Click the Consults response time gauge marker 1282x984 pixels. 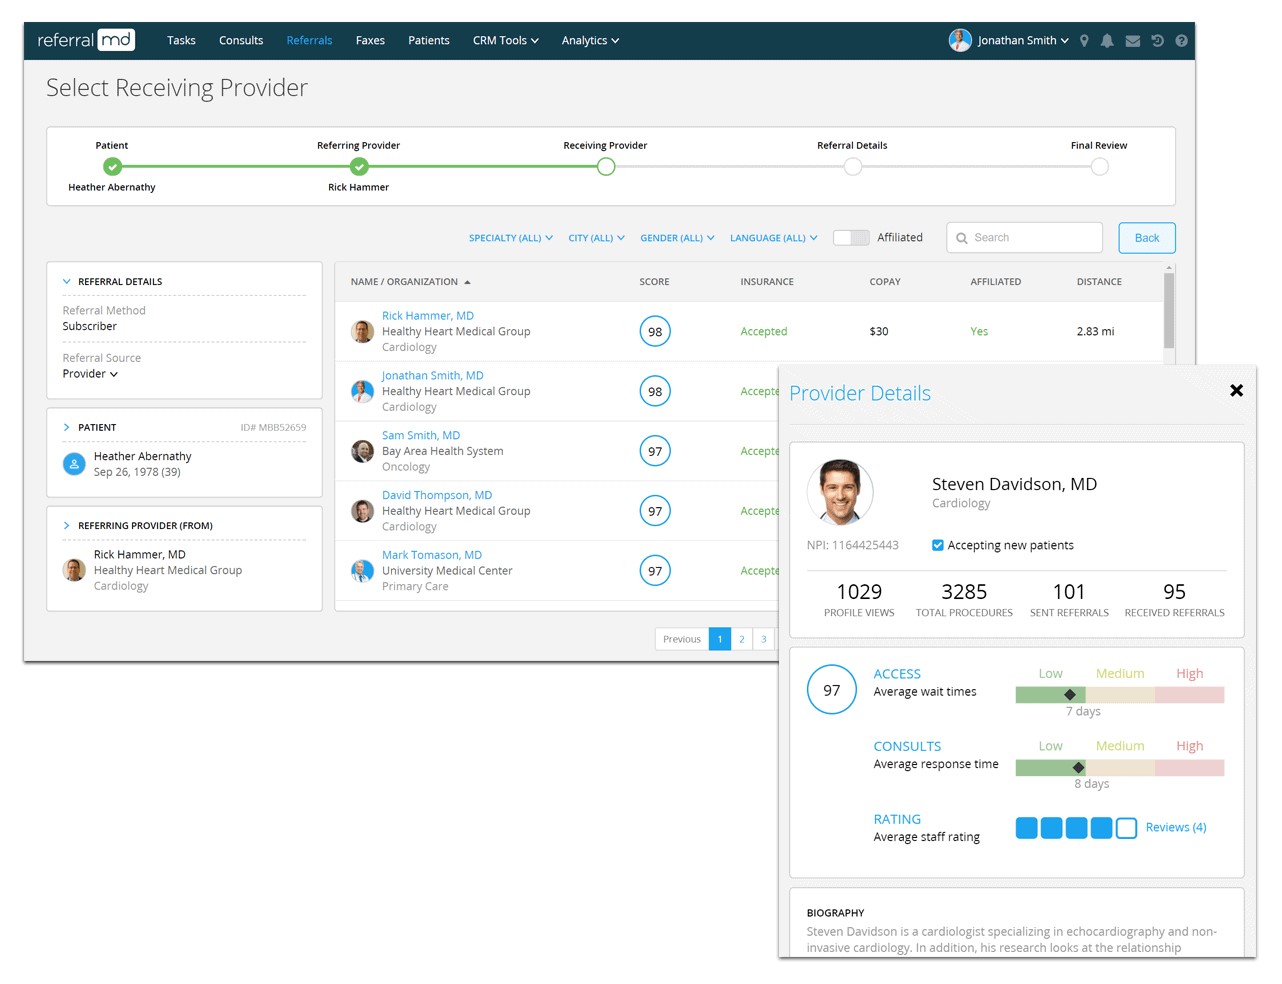1078,768
